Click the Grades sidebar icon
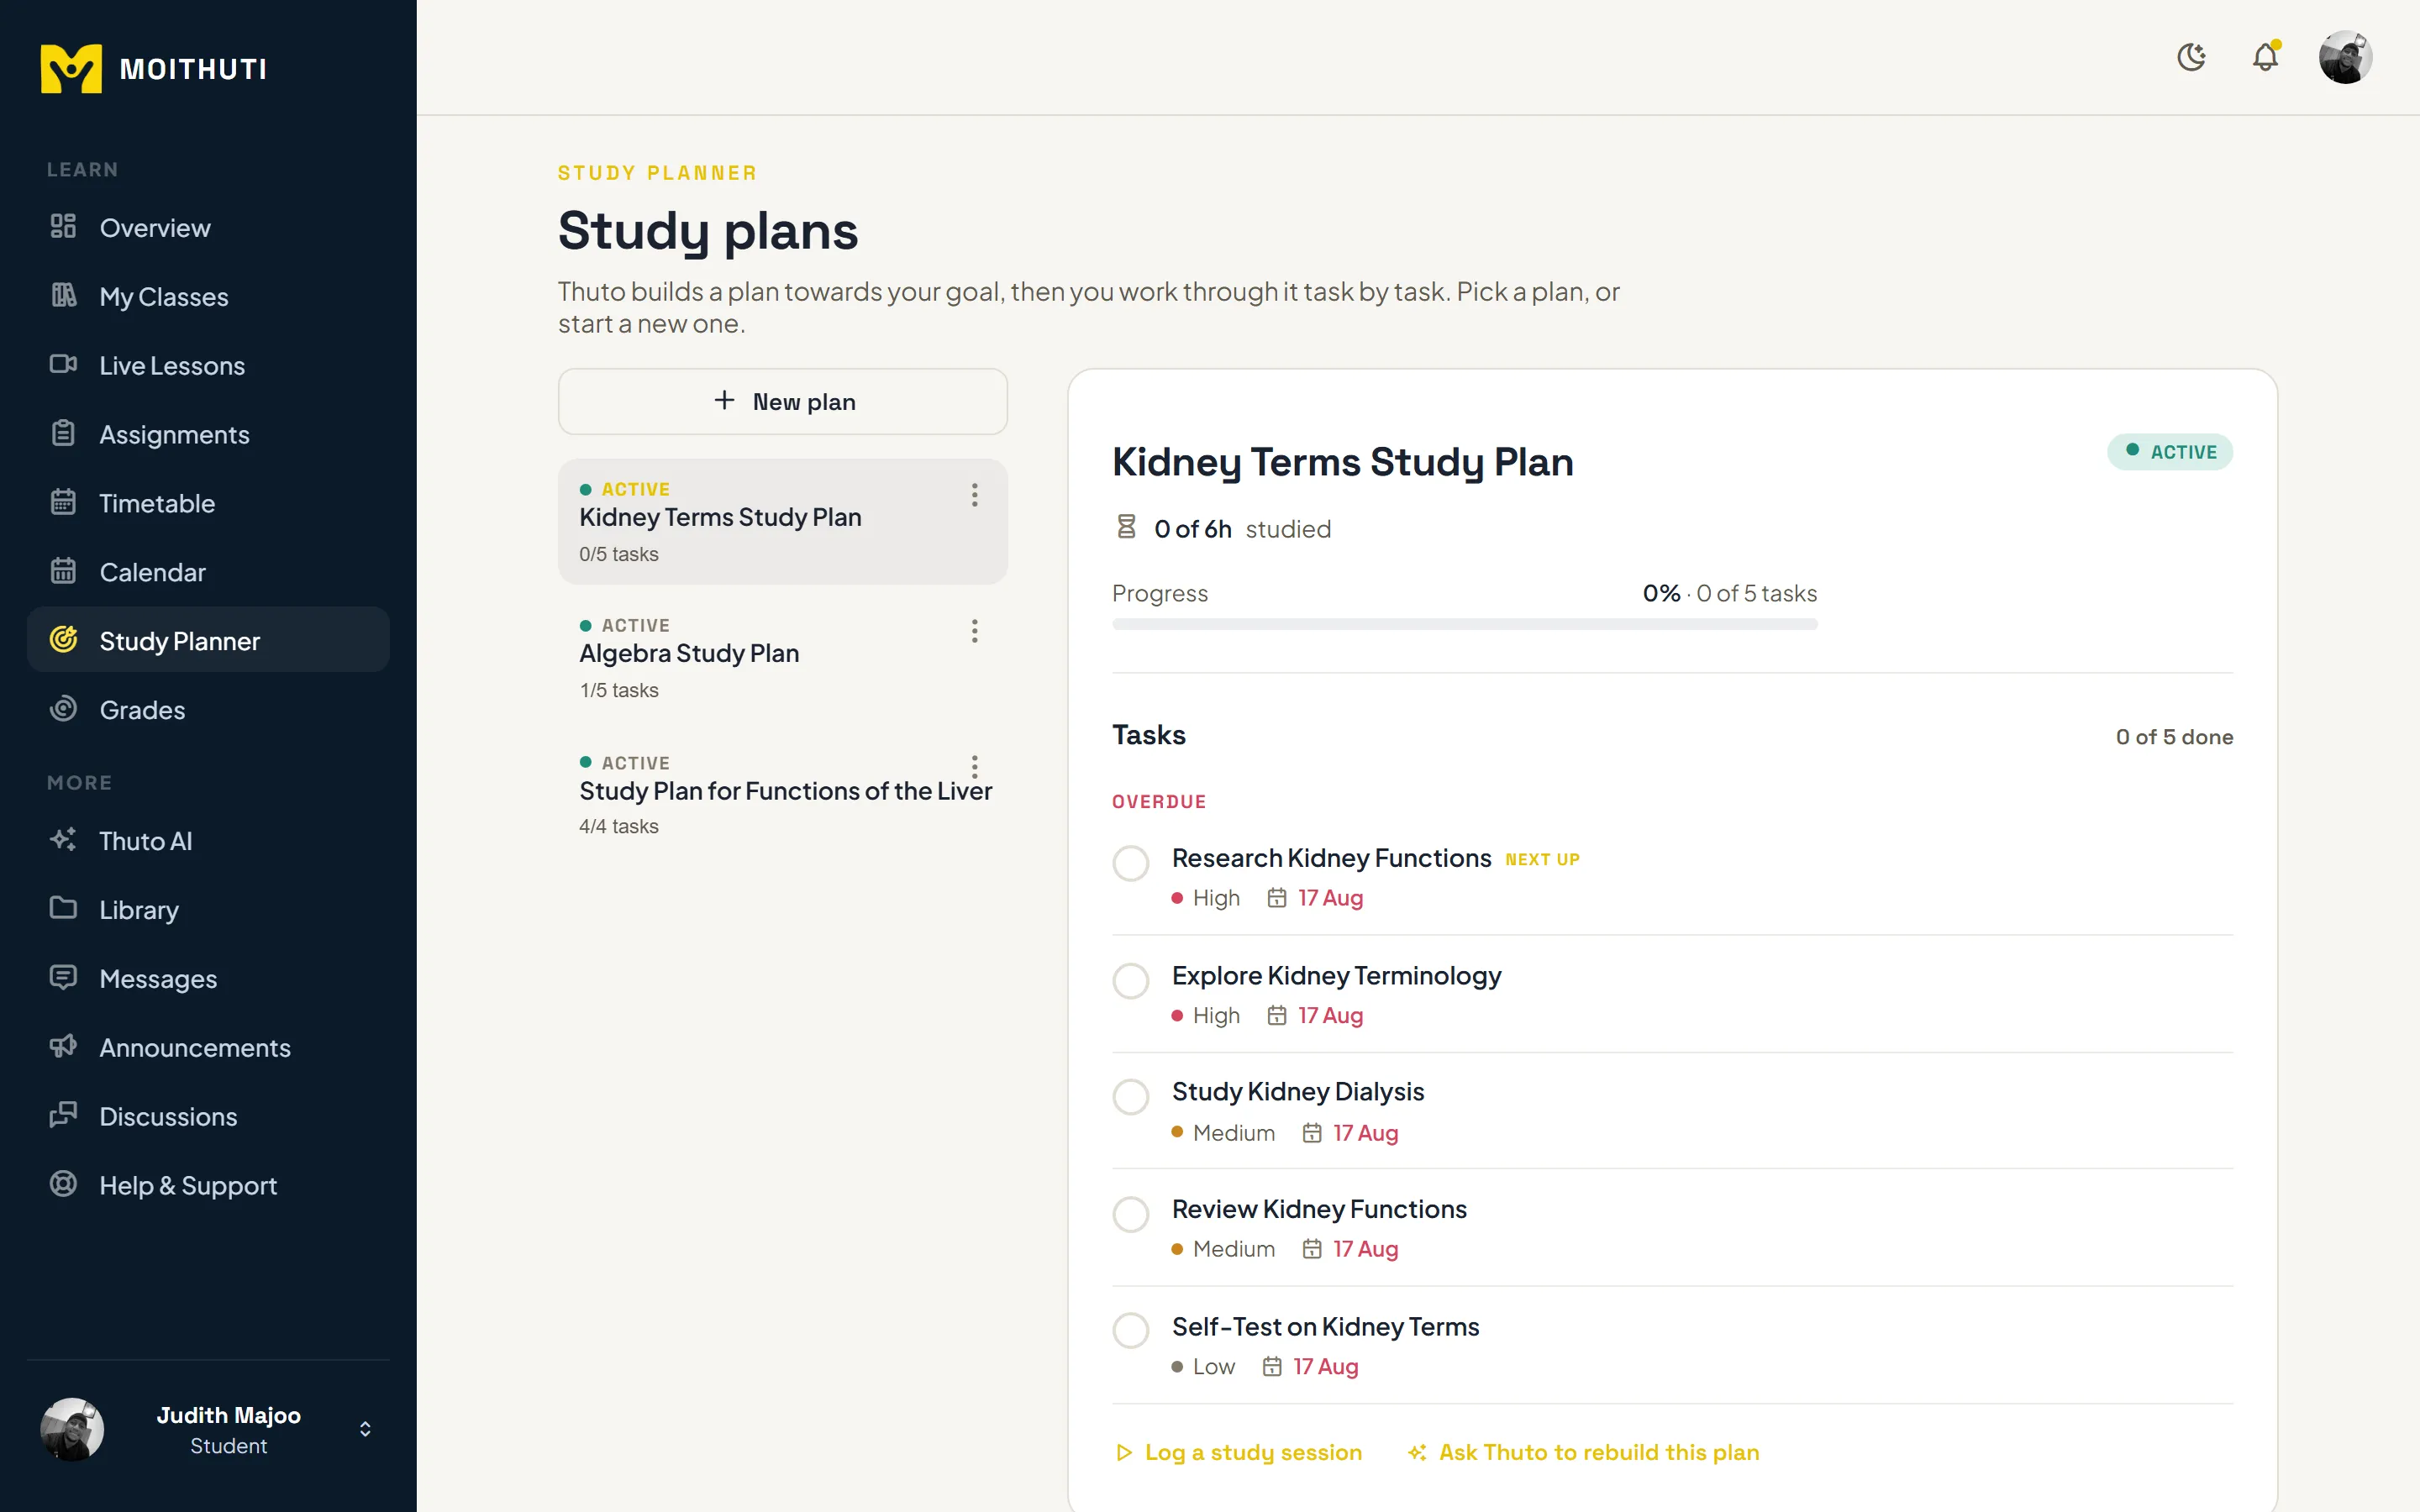 point(63,709)
